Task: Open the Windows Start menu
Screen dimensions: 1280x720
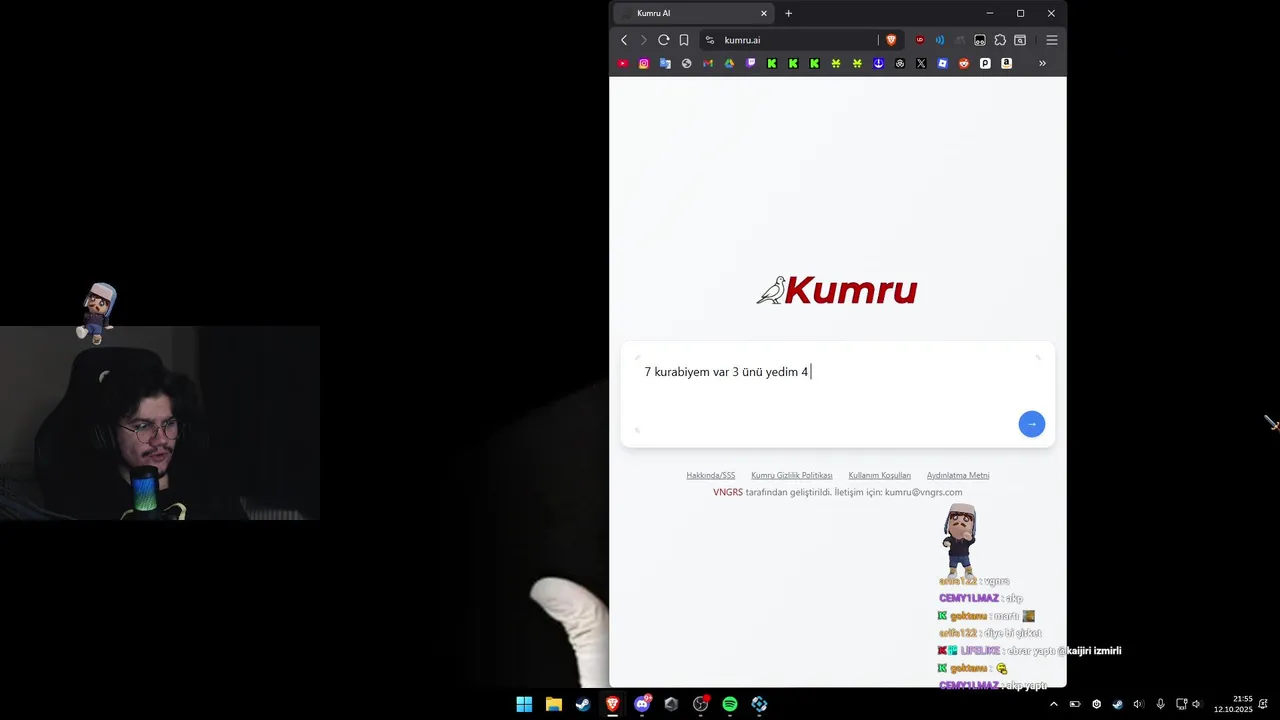Action: tap(524, 704)
